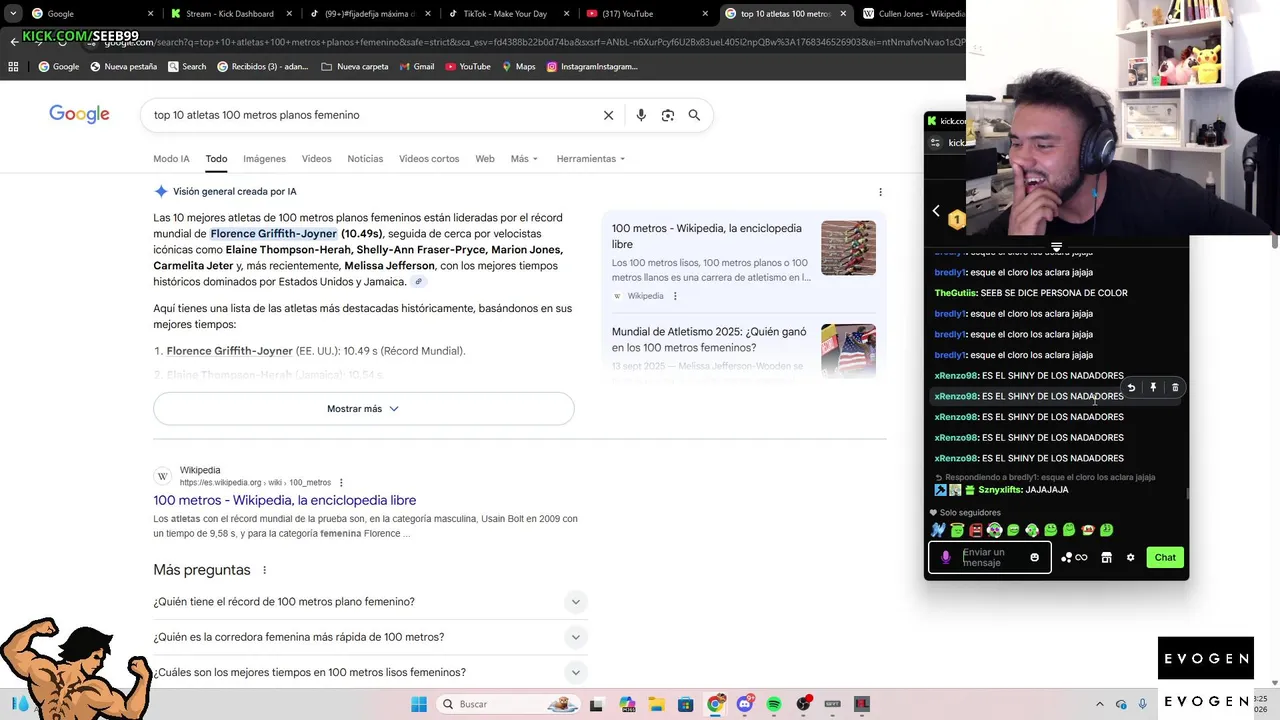The height and width of the screenshot is (720, 1280).
Task: Open the Wikipedia result three-dot menu
Action: 341,483
